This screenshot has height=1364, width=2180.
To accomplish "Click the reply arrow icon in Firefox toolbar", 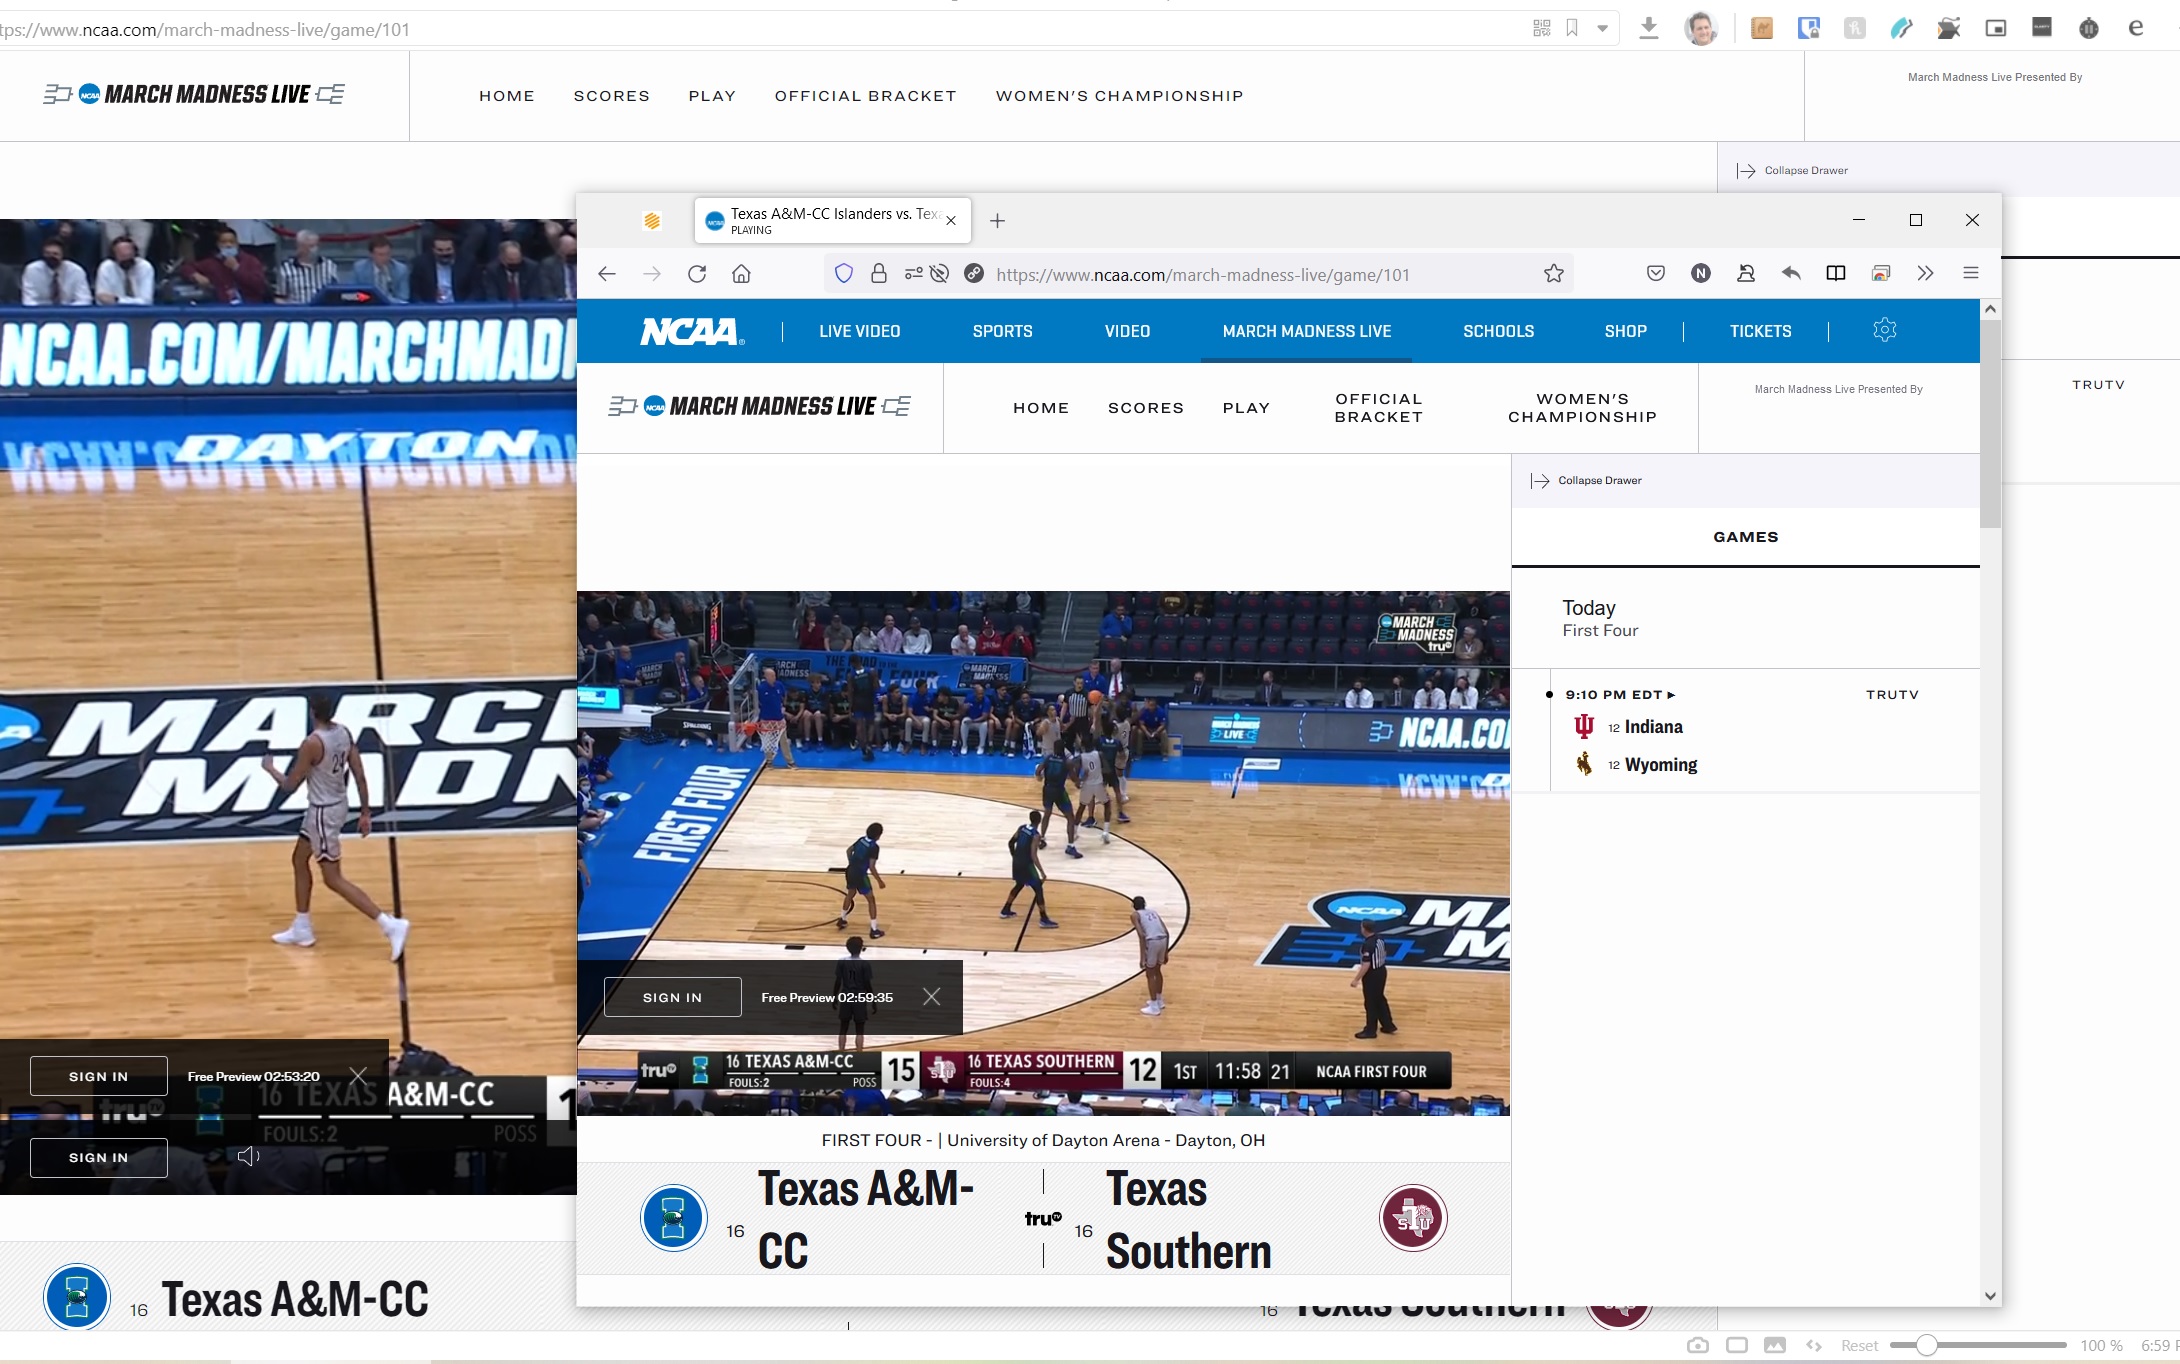I will 1791,273.
